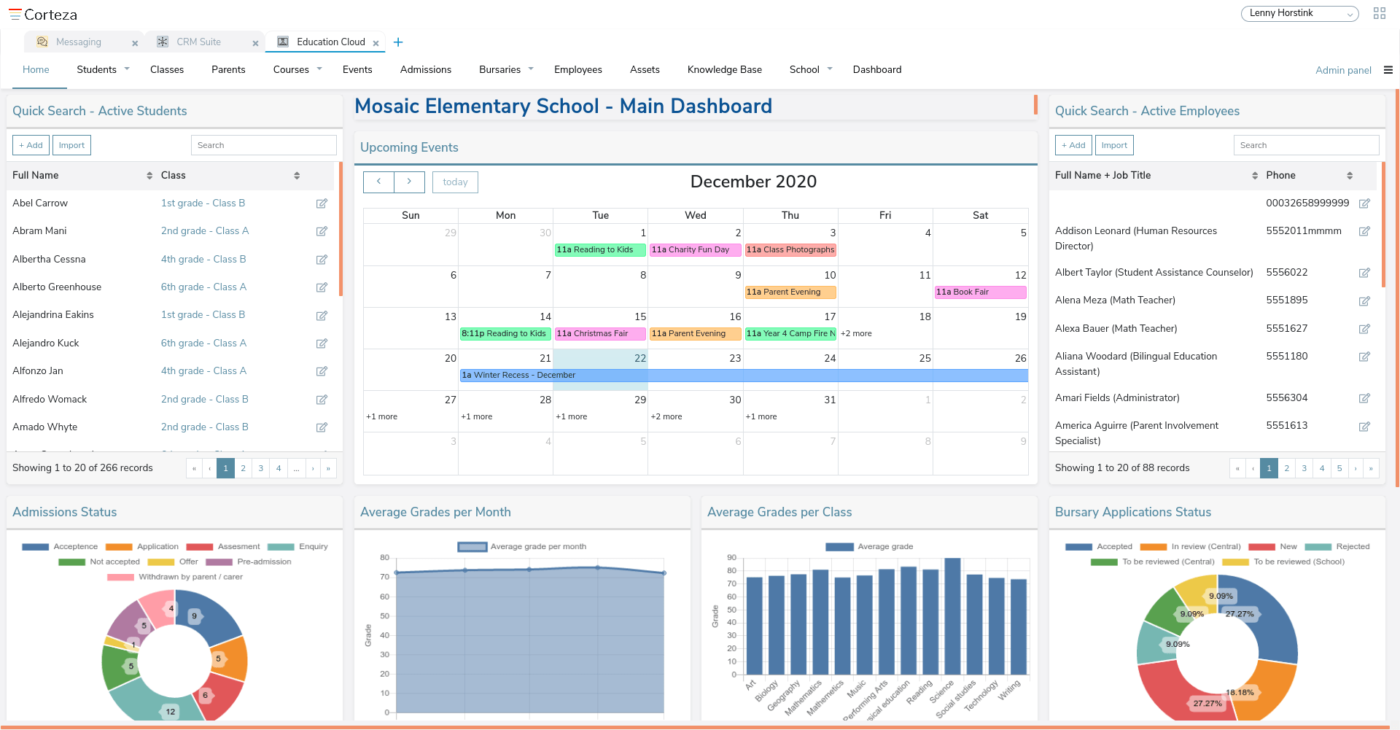Viewport: 1400px width, 730px height.
Task: Add new tab with plus icon
Action: 398,42
